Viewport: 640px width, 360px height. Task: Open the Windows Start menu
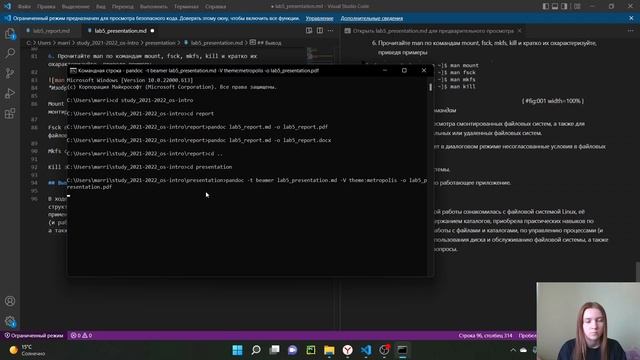238,350
